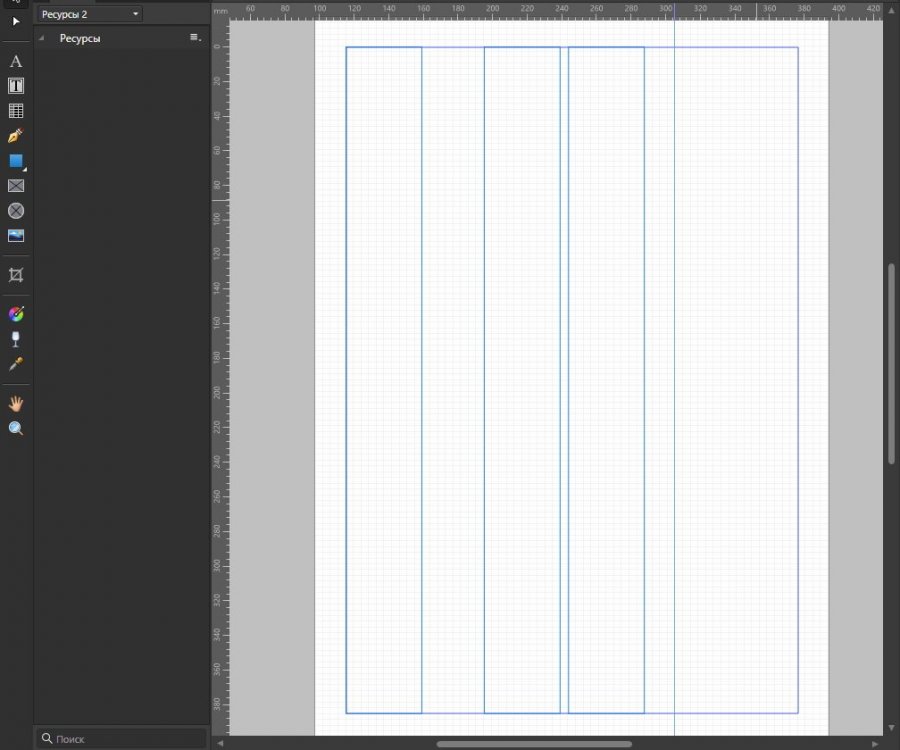Select the Color Picker eyedropper tool
The image size is (900, 750).
tap(16, 364)
